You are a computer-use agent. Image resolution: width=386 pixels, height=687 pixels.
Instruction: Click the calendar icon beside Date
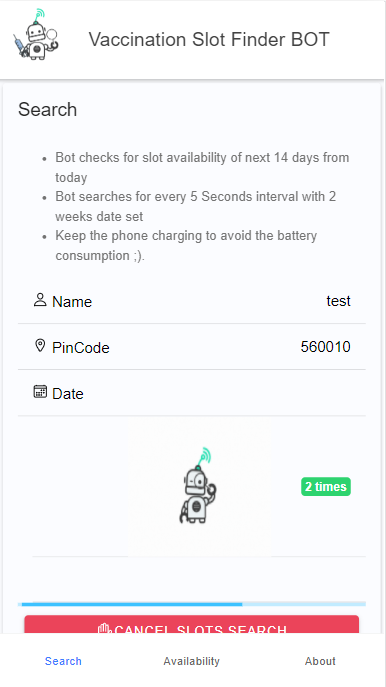40,391
